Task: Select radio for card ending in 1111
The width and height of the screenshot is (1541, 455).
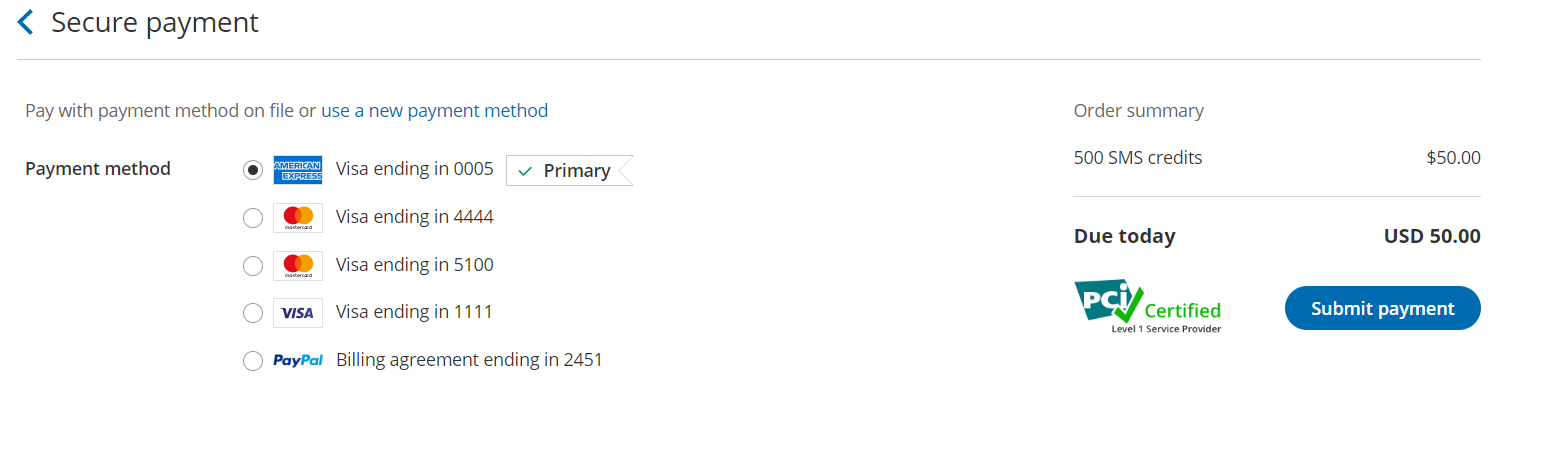Action: click(253, 313)
